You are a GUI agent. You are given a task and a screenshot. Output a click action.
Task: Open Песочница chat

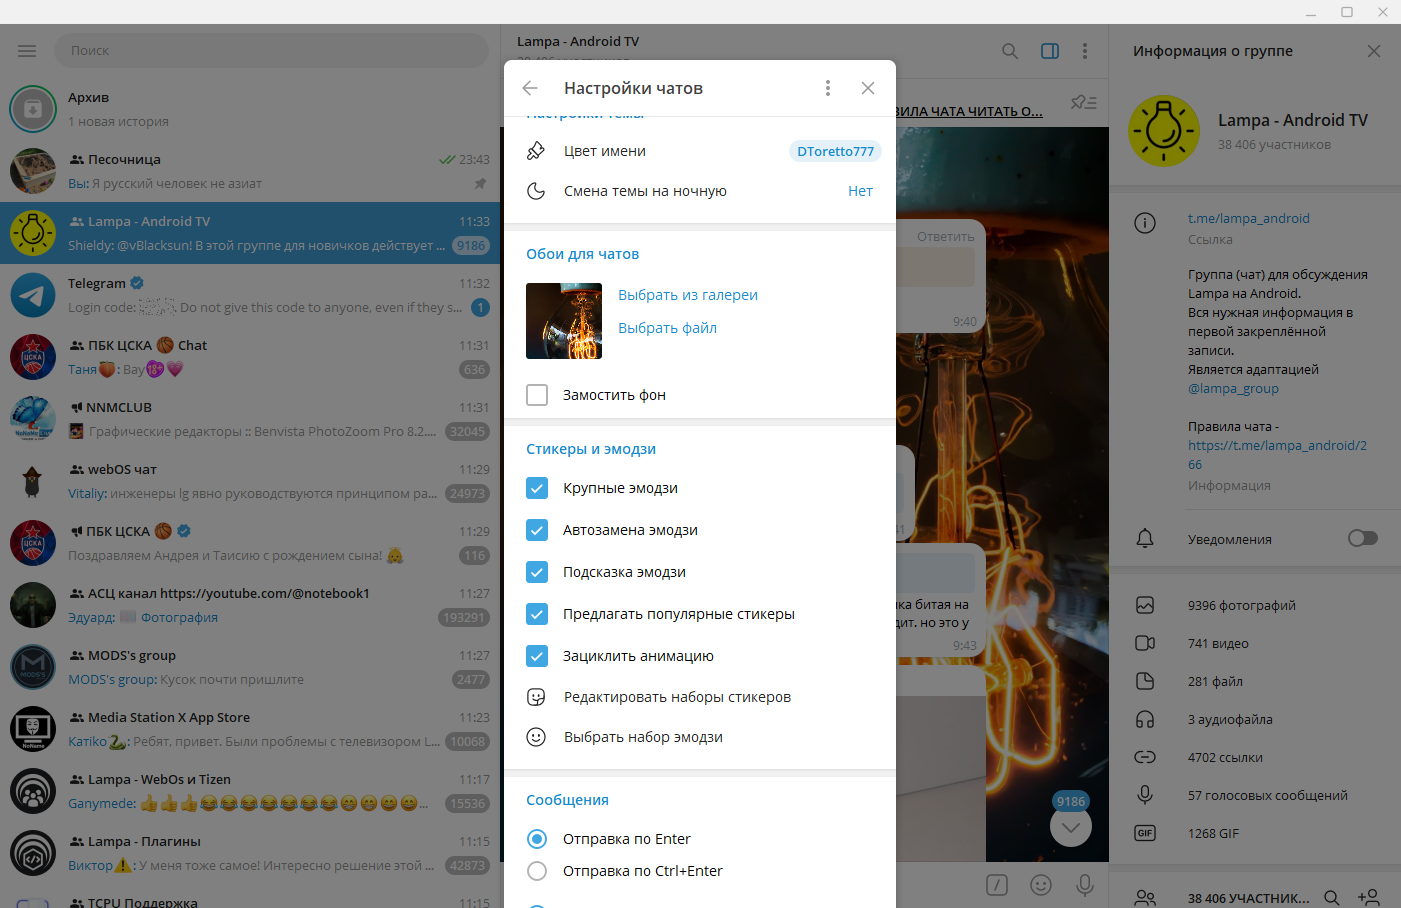click(x=250, y=171)
